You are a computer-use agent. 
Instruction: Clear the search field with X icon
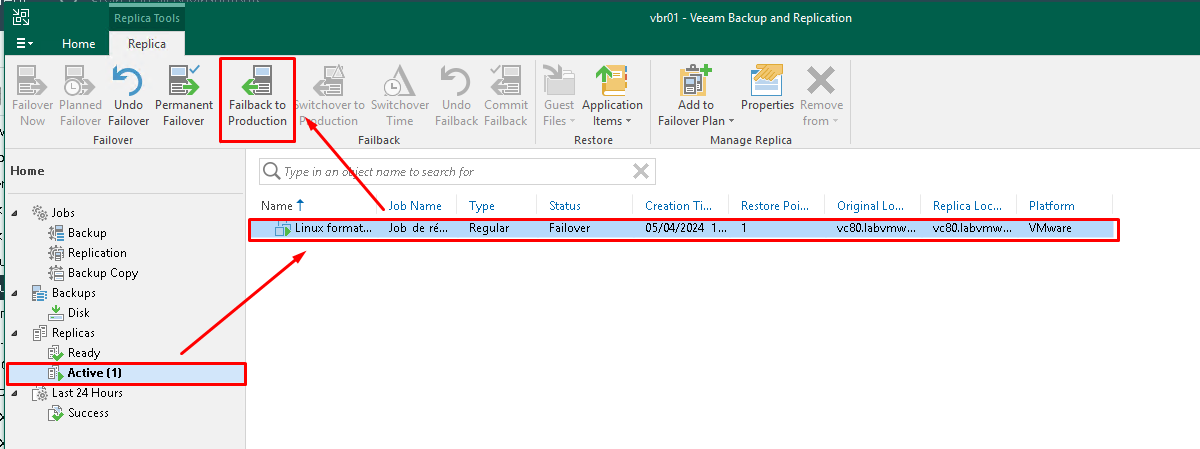pos(641,172)
